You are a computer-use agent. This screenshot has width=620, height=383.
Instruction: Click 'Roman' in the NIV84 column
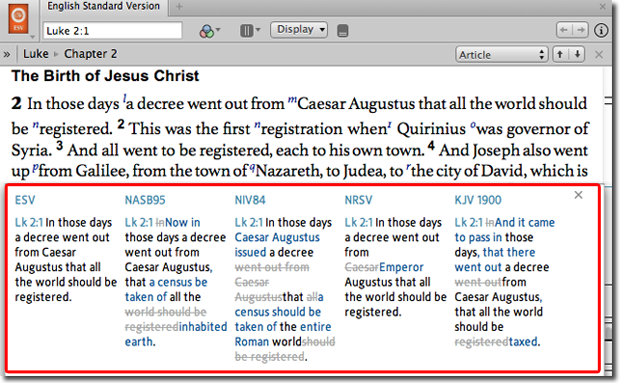(252, 342)
